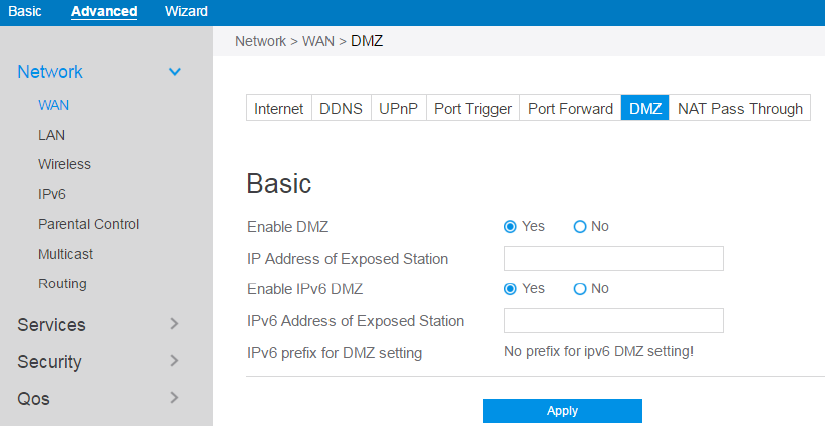Open the Internet tab
This screenshot has height=426, width=825.
(278, 109)
